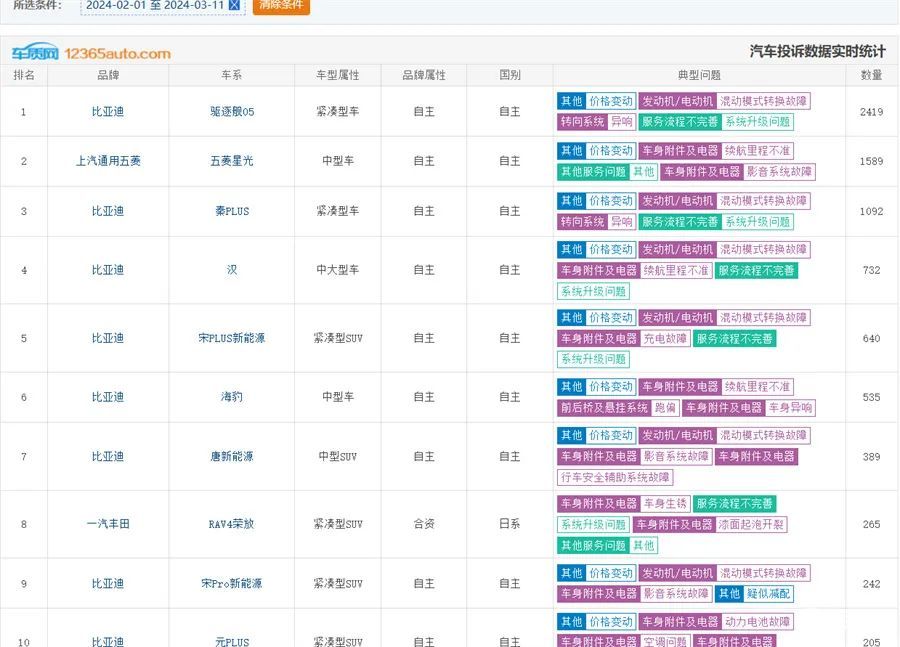Click the 中型SUV cell
The width and height of the screenshot is (900, 647).
(x=338, y=456)
